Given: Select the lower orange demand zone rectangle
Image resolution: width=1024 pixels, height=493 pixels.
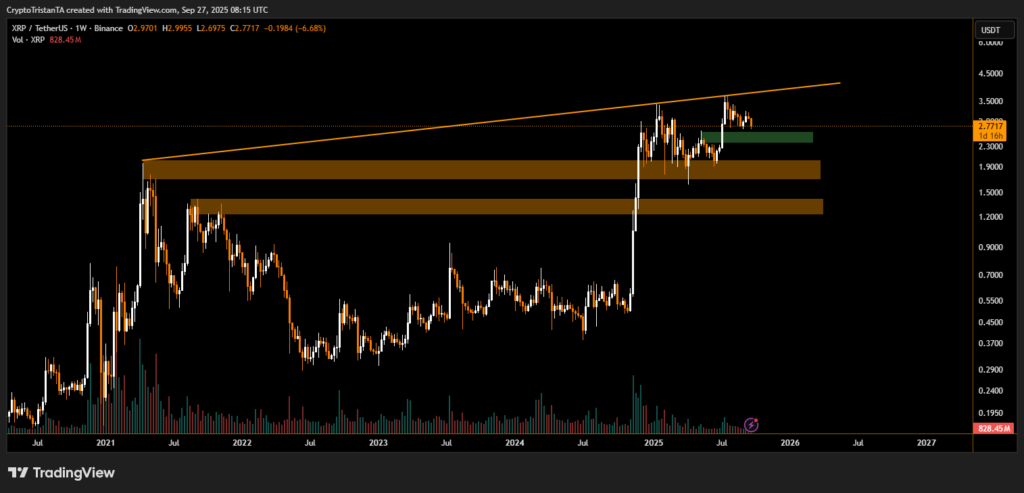Looking at the screenshot, I should (x=505, y=206).
